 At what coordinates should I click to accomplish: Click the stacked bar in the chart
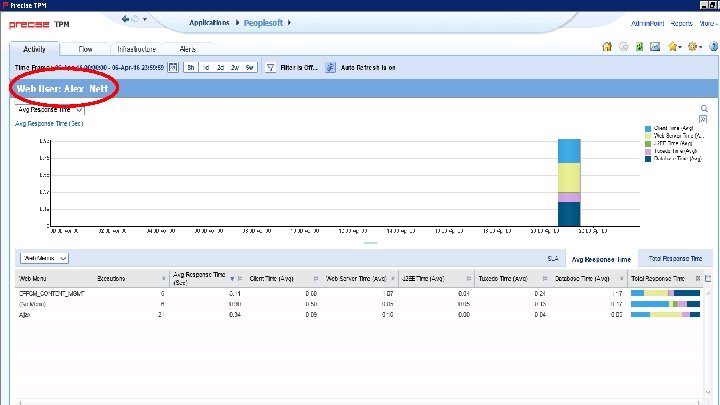pyautogui.click(x=569, y=182)
